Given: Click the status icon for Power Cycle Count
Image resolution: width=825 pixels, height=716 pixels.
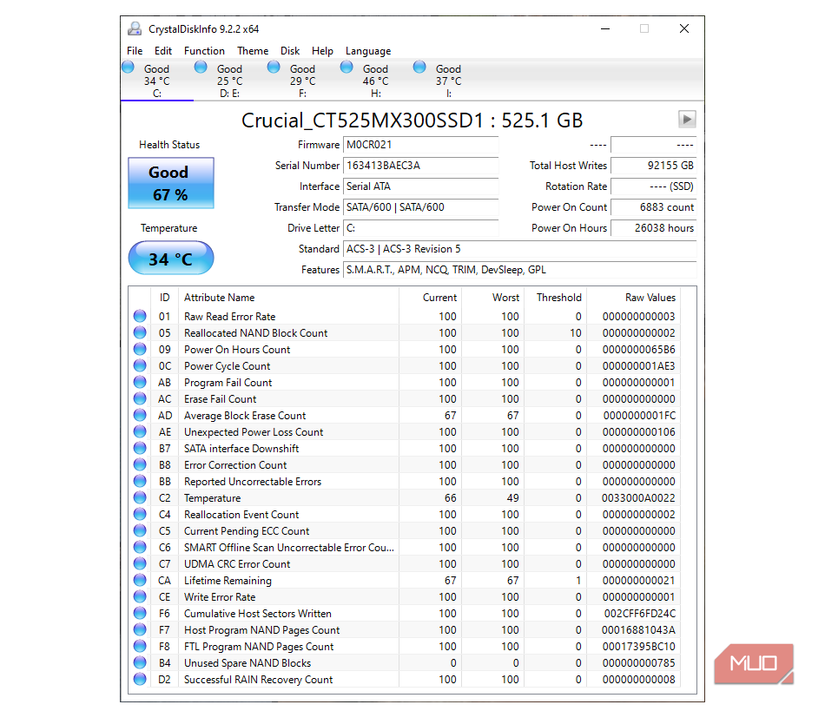Looking at the screenshot, I should point(140,366).
